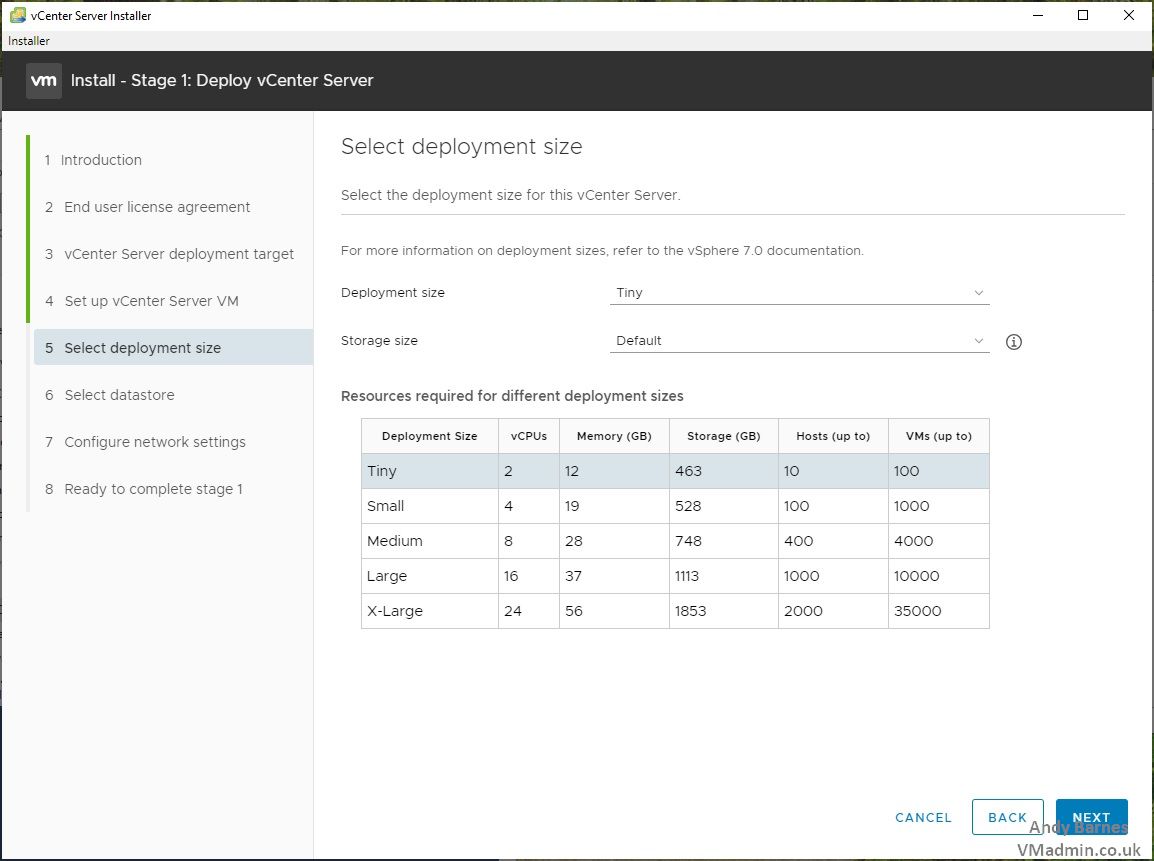Screen dimensions: 1154x861
Task: Click the Select deployment size page heading
Action: coord(461,146)
